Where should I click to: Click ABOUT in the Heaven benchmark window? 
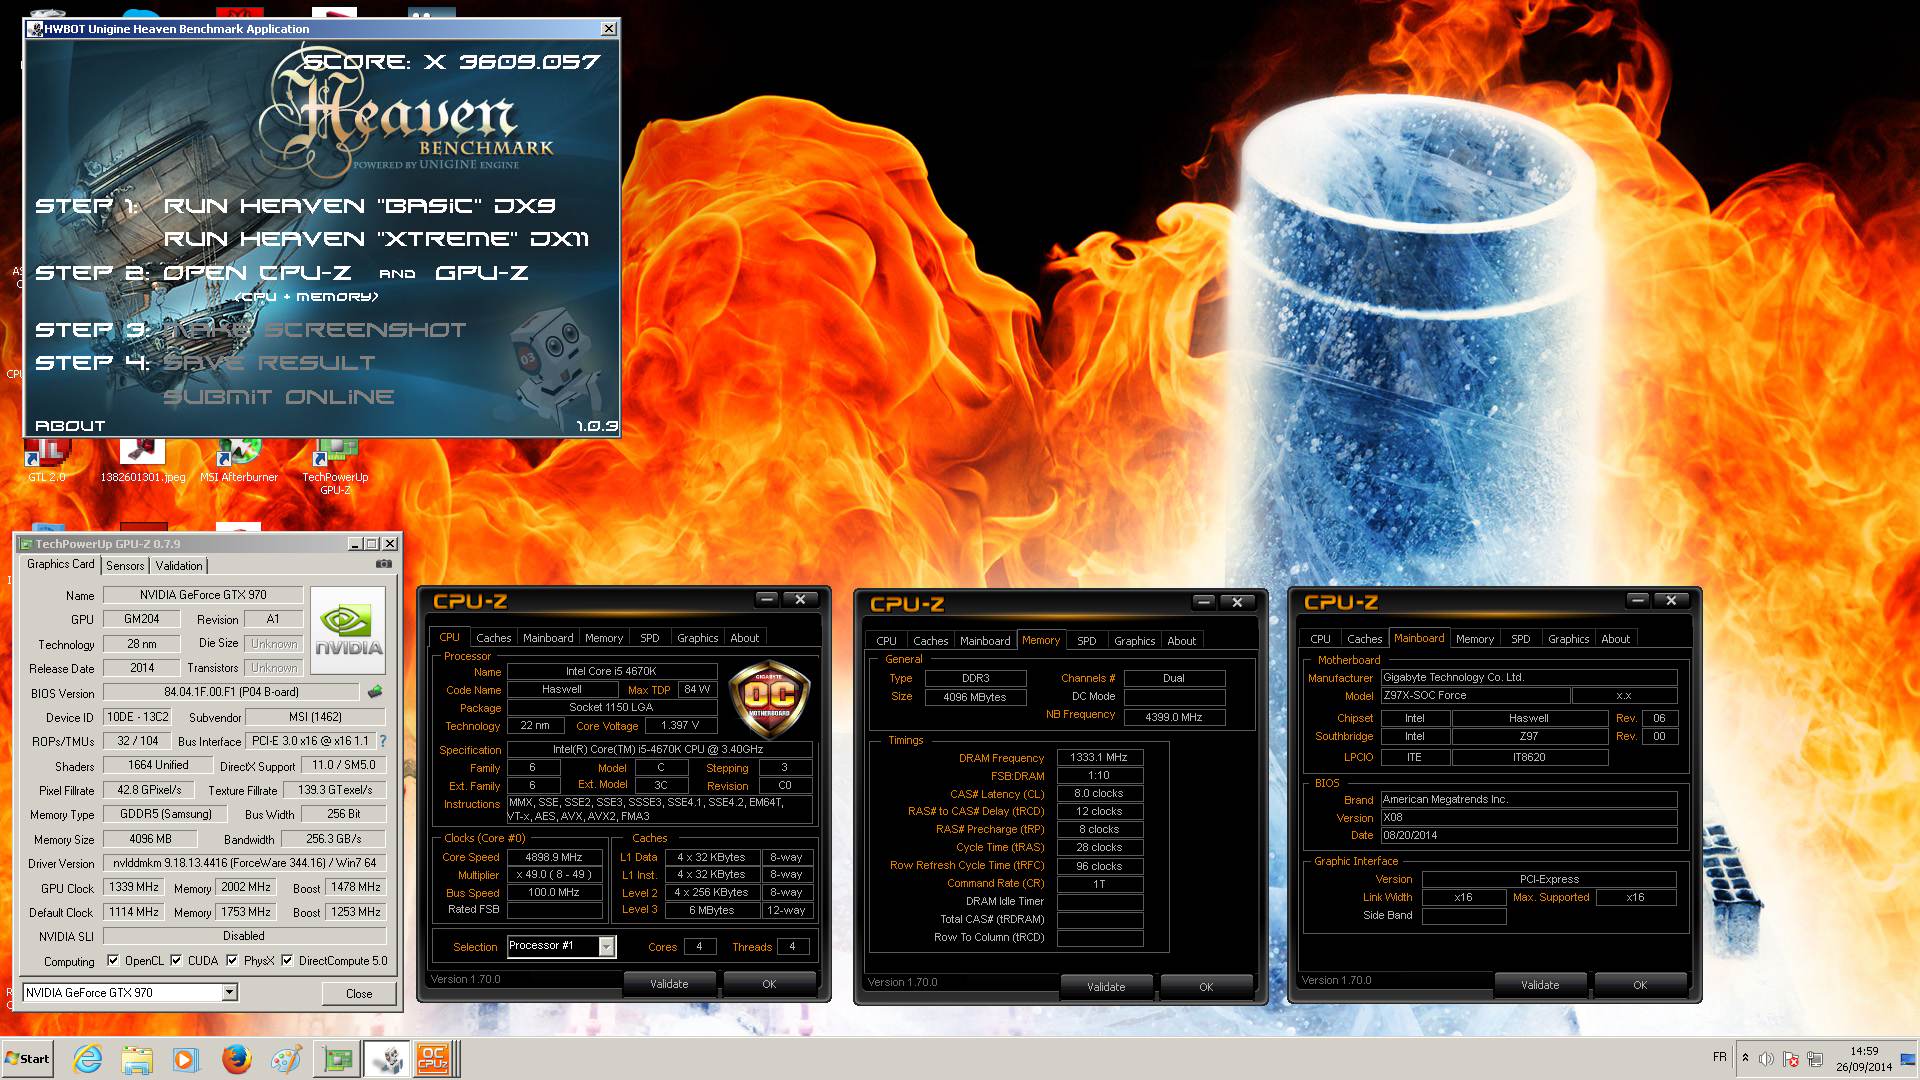pos(70,426)
